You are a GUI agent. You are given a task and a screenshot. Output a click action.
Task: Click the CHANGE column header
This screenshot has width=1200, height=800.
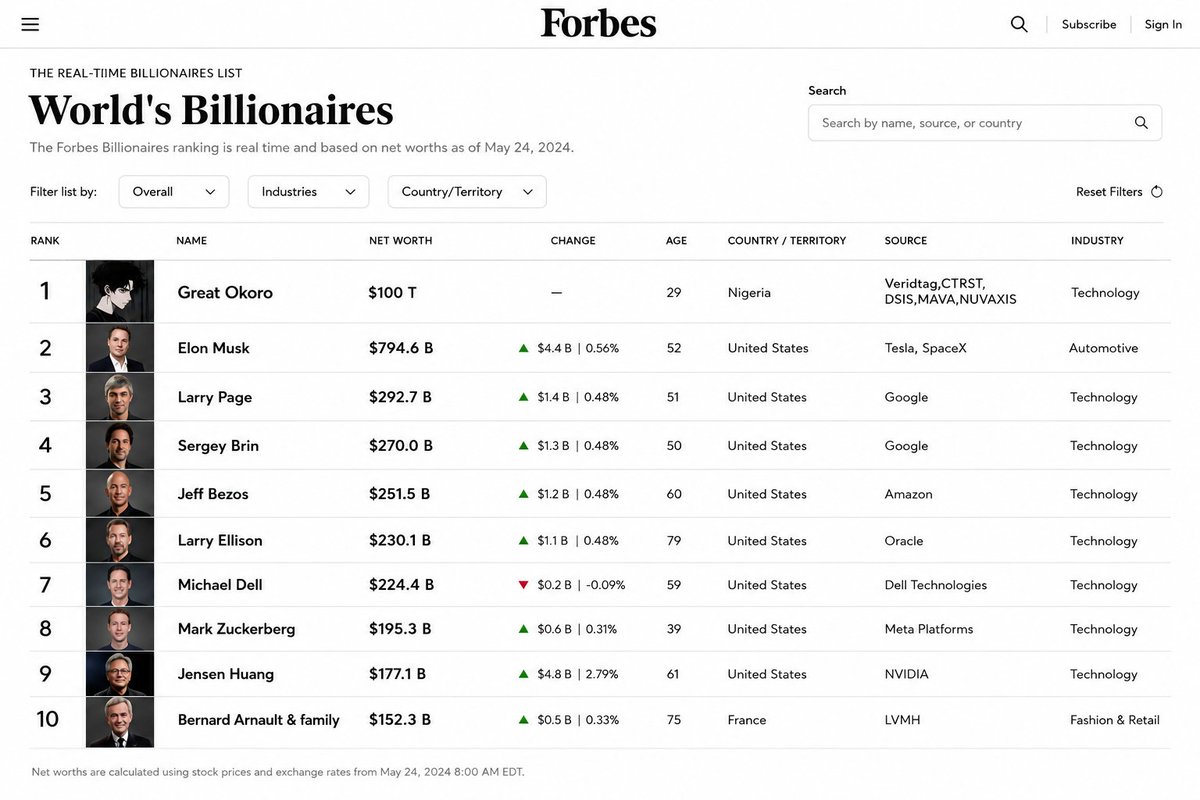573,241
